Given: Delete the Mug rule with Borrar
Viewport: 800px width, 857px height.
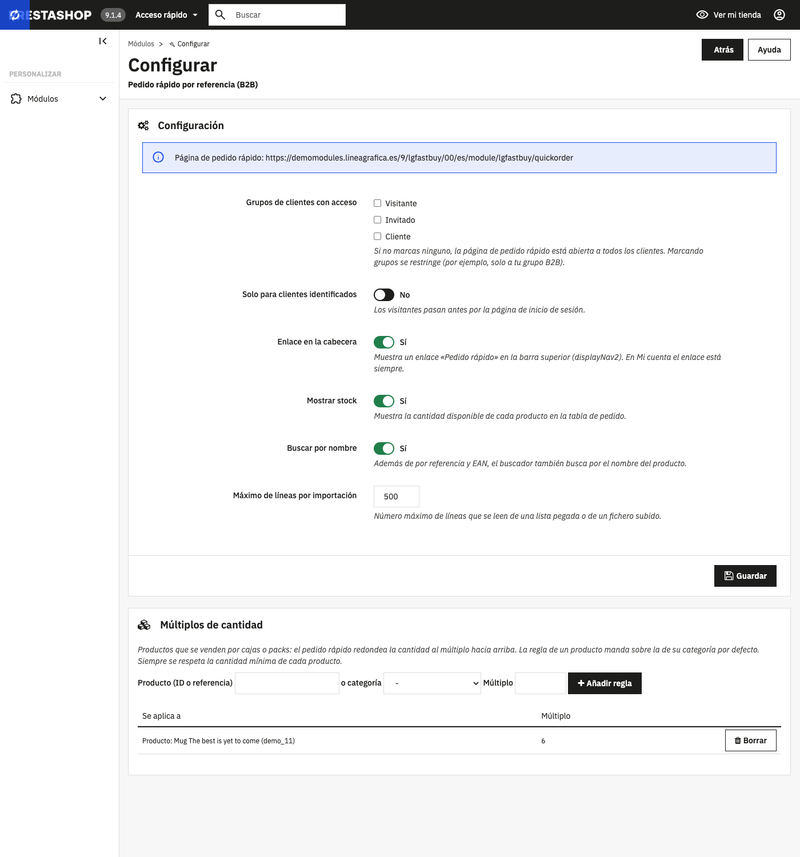Looking at the screenshot, I should click(x=750, y=741).
